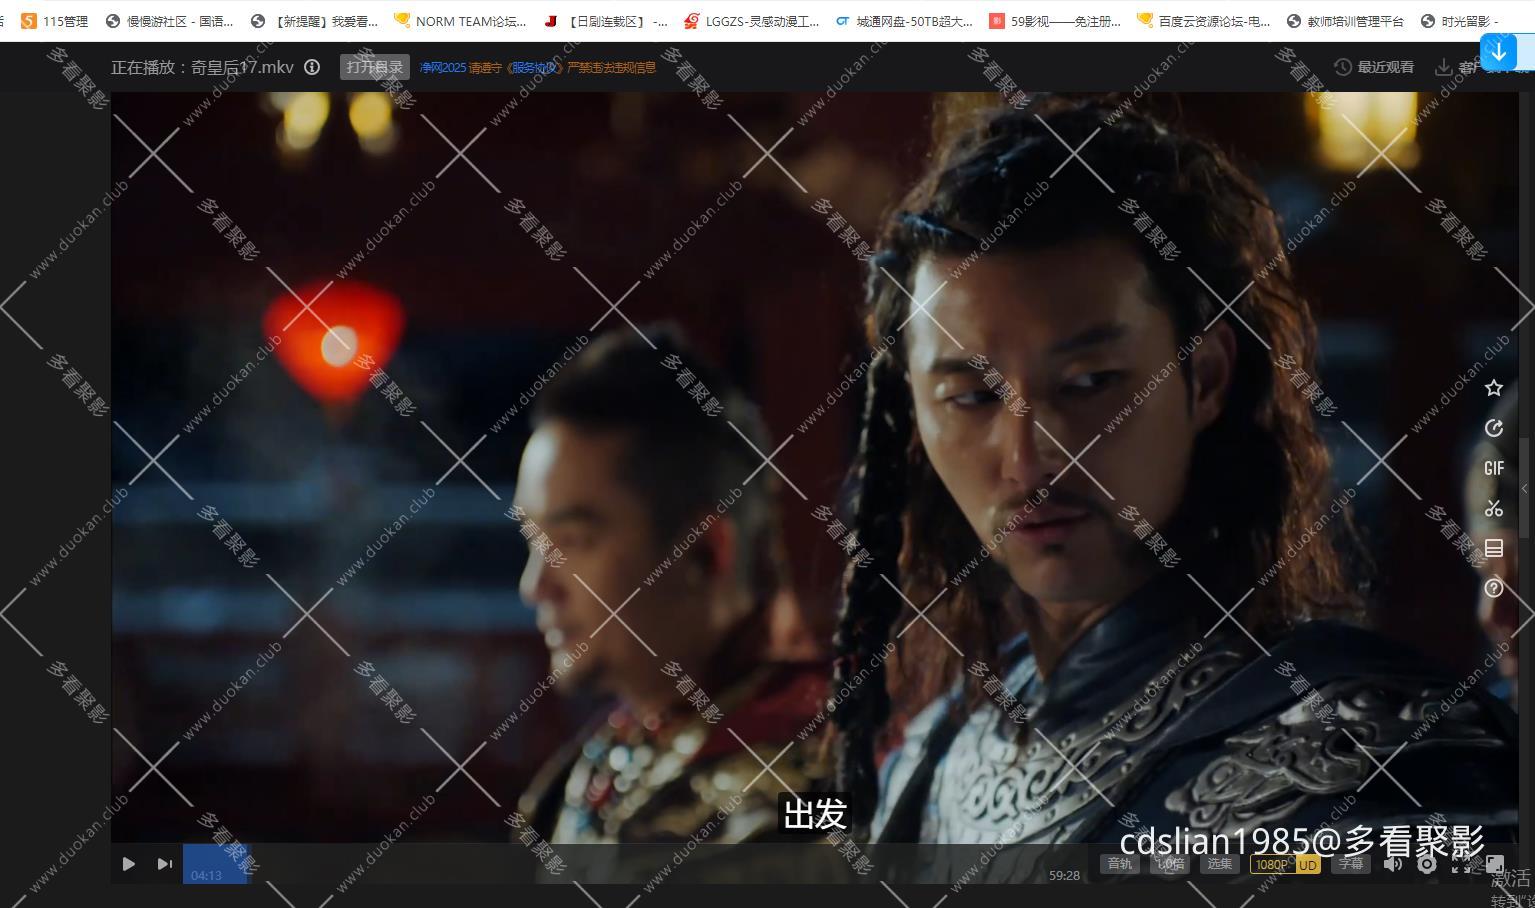Open the 1080P quality selector
This screenshot has width=1535, height=908.
pos(1271,864)
